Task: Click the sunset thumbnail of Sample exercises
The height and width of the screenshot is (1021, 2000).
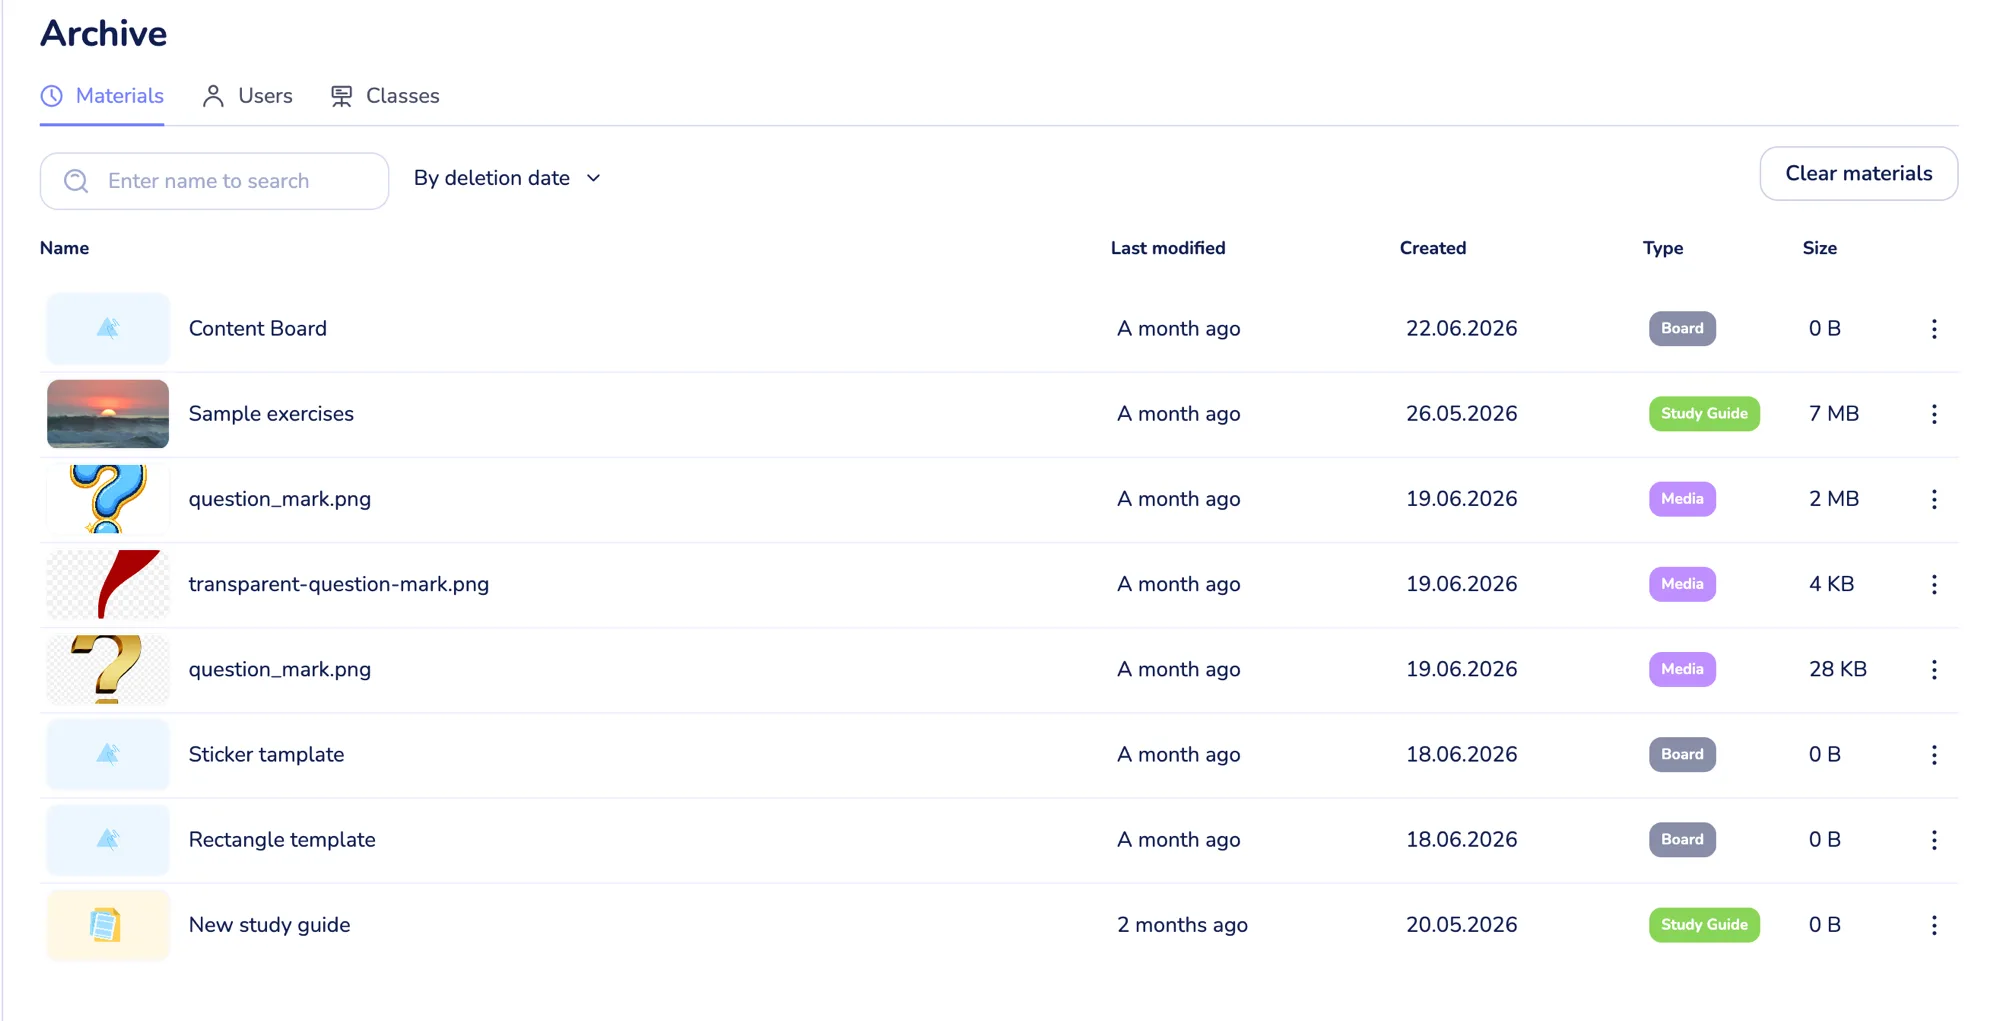Action: [108, 414]
